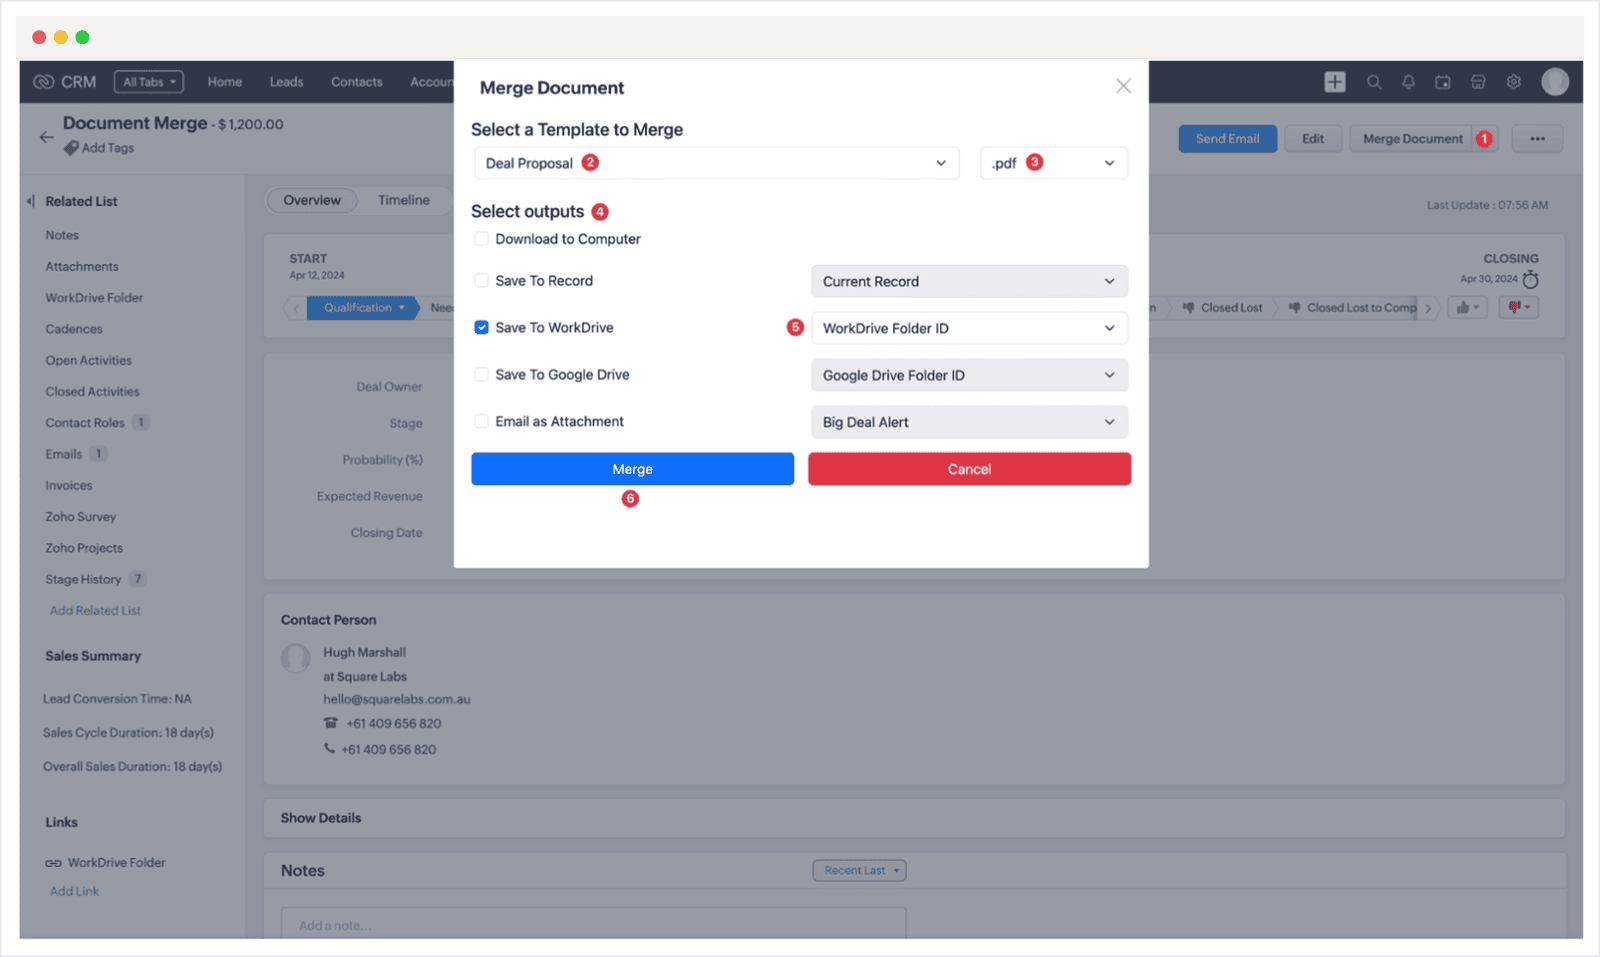Switch to the Overview tab
The image size is (1600, 957).
tap(312, 200)
